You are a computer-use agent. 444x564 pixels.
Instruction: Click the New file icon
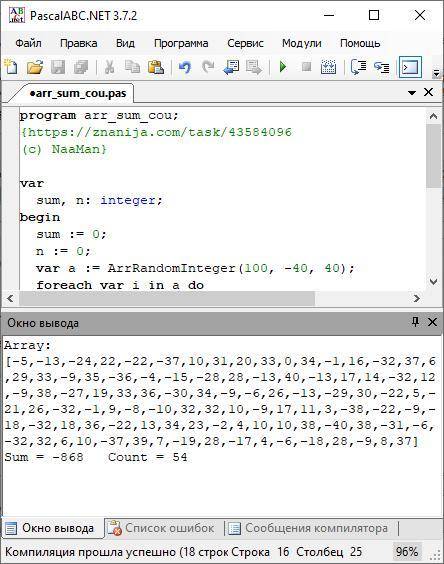[11, 67]
